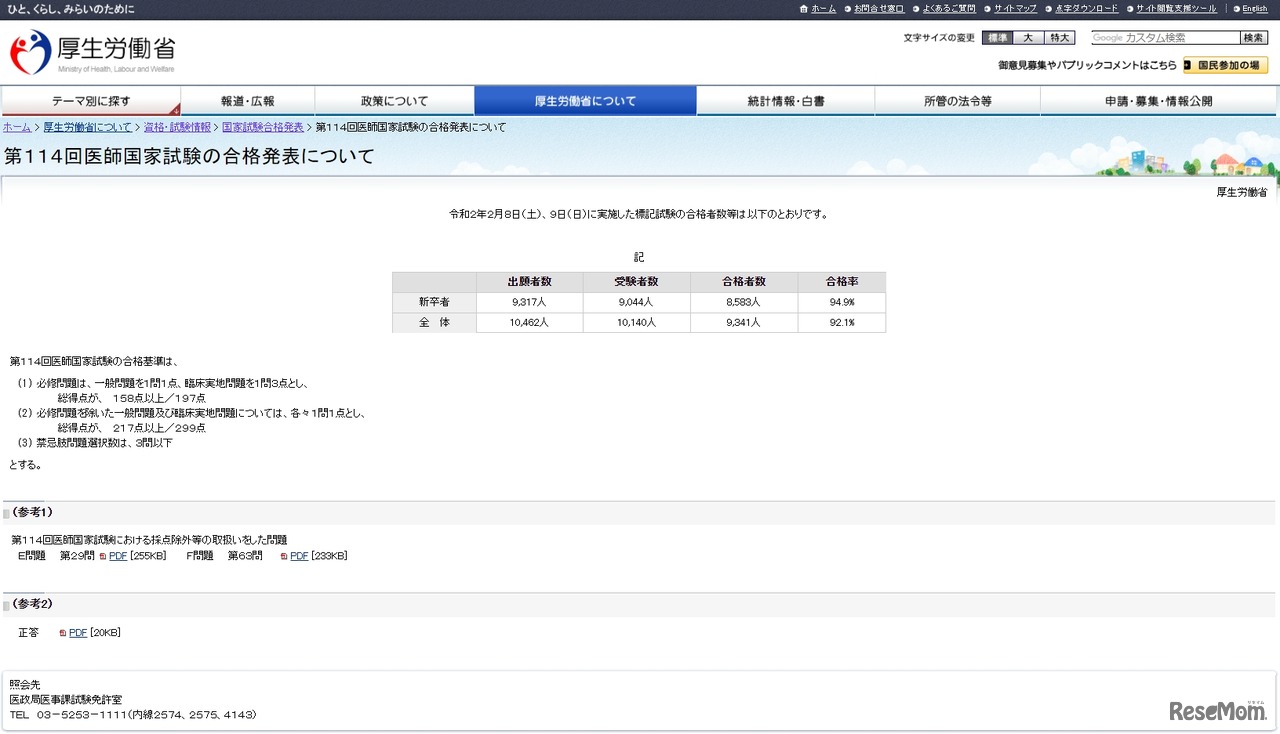This screenshot has width=1280, height=734.
Task: Click the arrow icon beside English
Action: point(1237,8)
